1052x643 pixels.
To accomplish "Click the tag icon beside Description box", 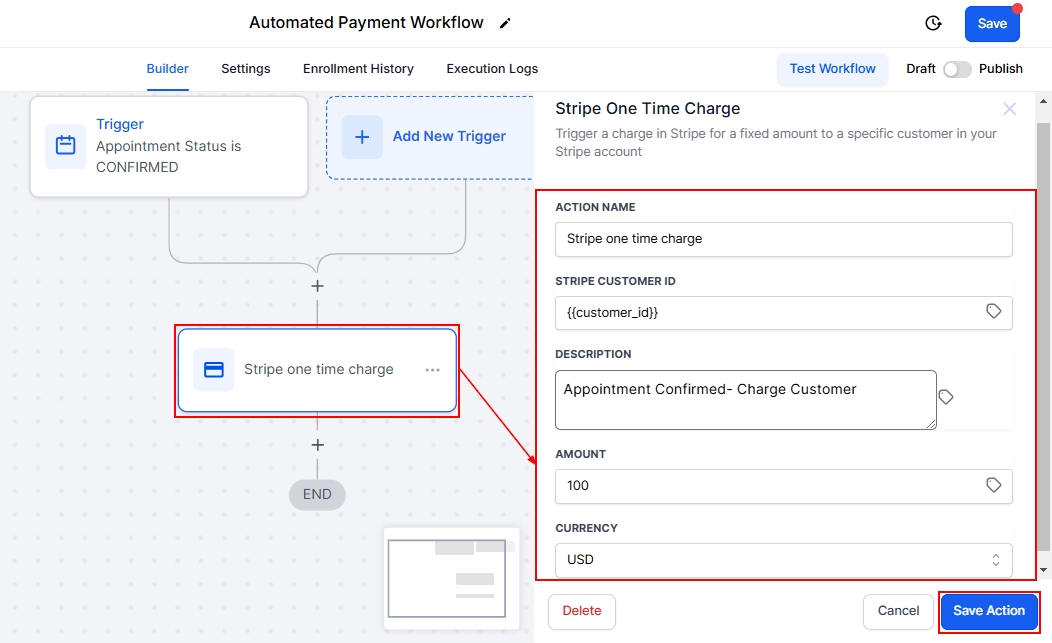I will coord(946,397).
